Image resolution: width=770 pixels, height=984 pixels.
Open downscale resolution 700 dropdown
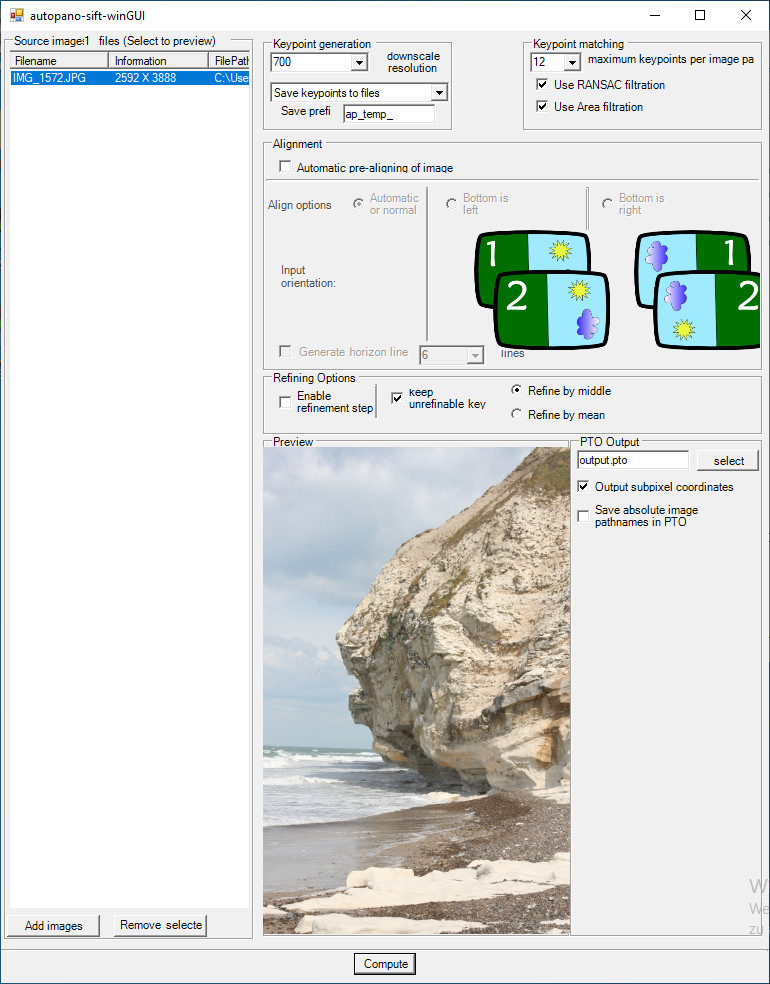coord(359,63)
